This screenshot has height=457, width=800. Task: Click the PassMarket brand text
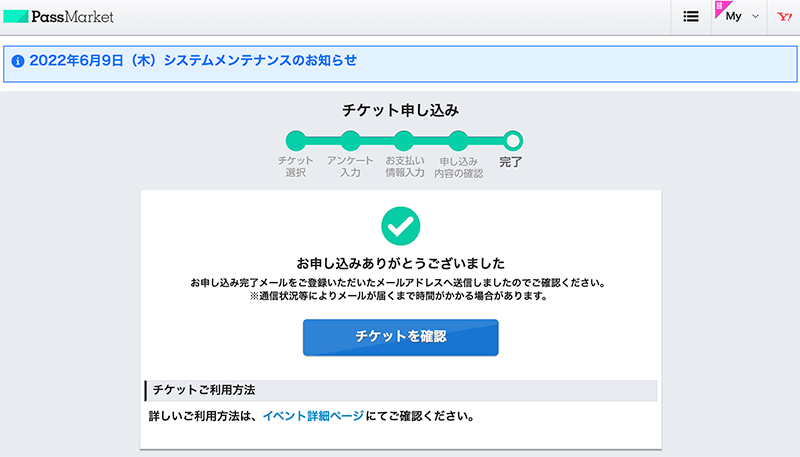pos(72,17)
